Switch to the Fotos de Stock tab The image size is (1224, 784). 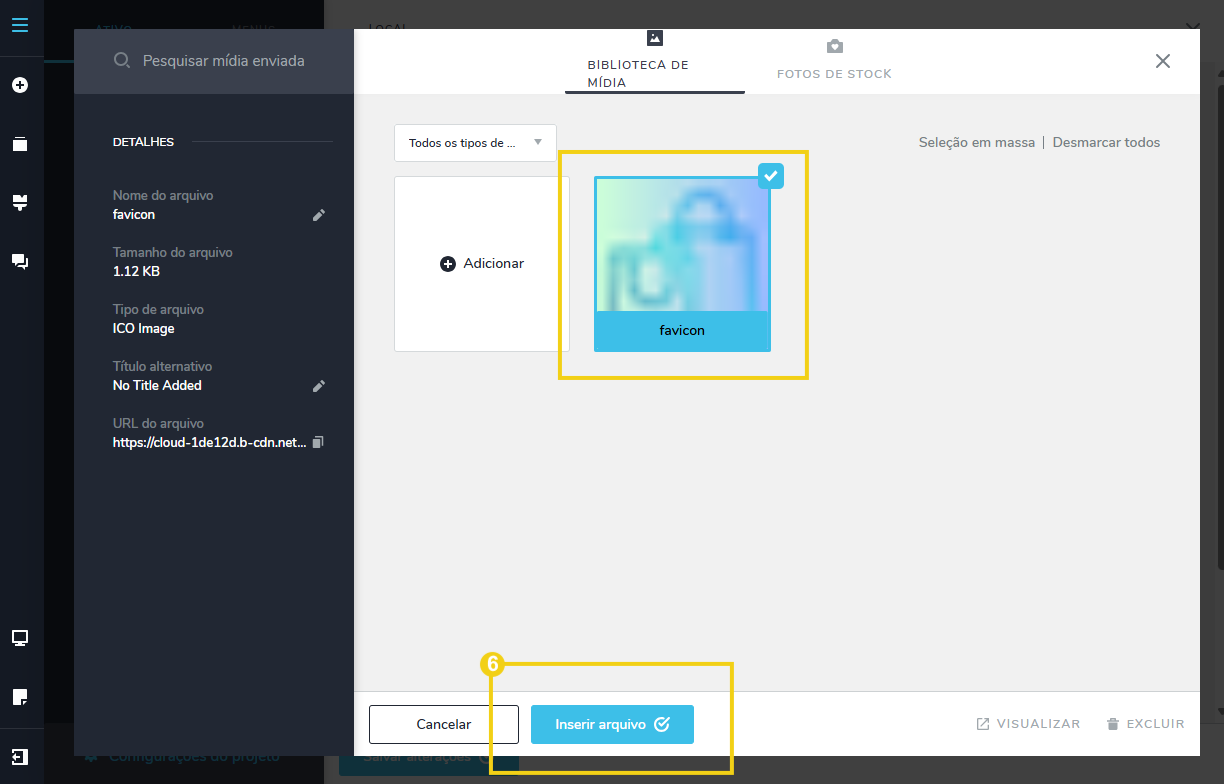click(x=834, y=62)
